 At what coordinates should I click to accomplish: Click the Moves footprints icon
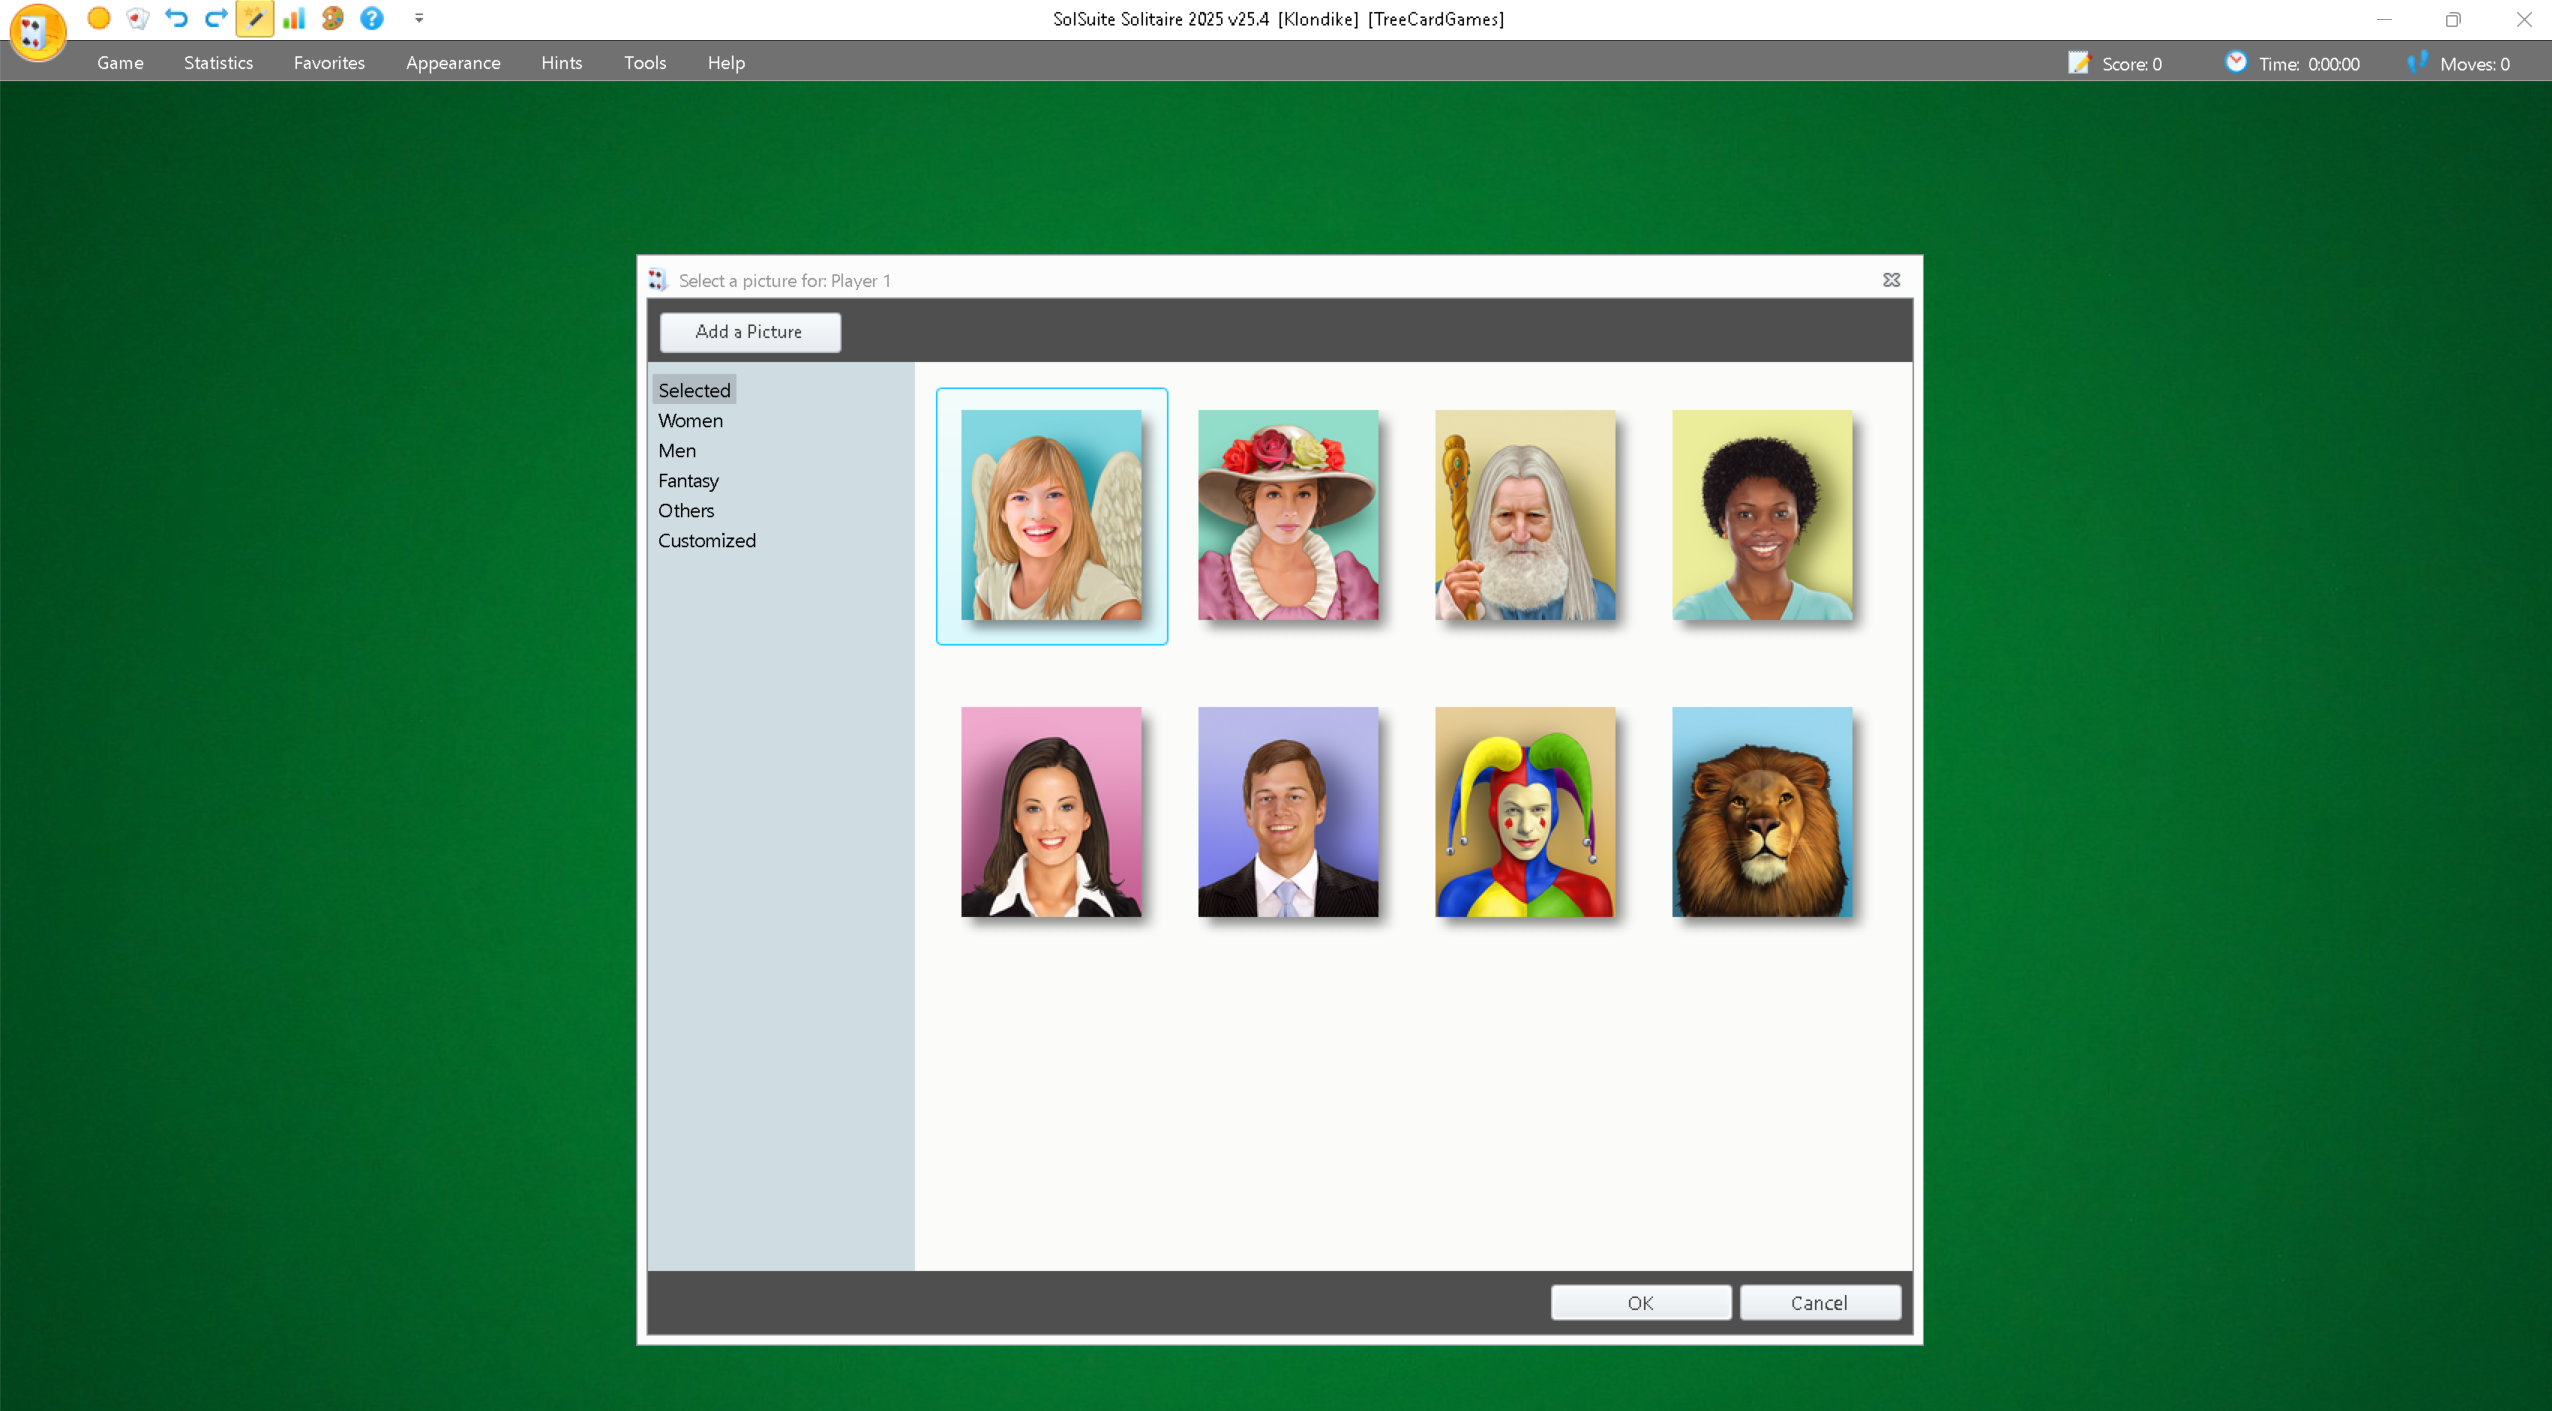[x=2417, y=62]
